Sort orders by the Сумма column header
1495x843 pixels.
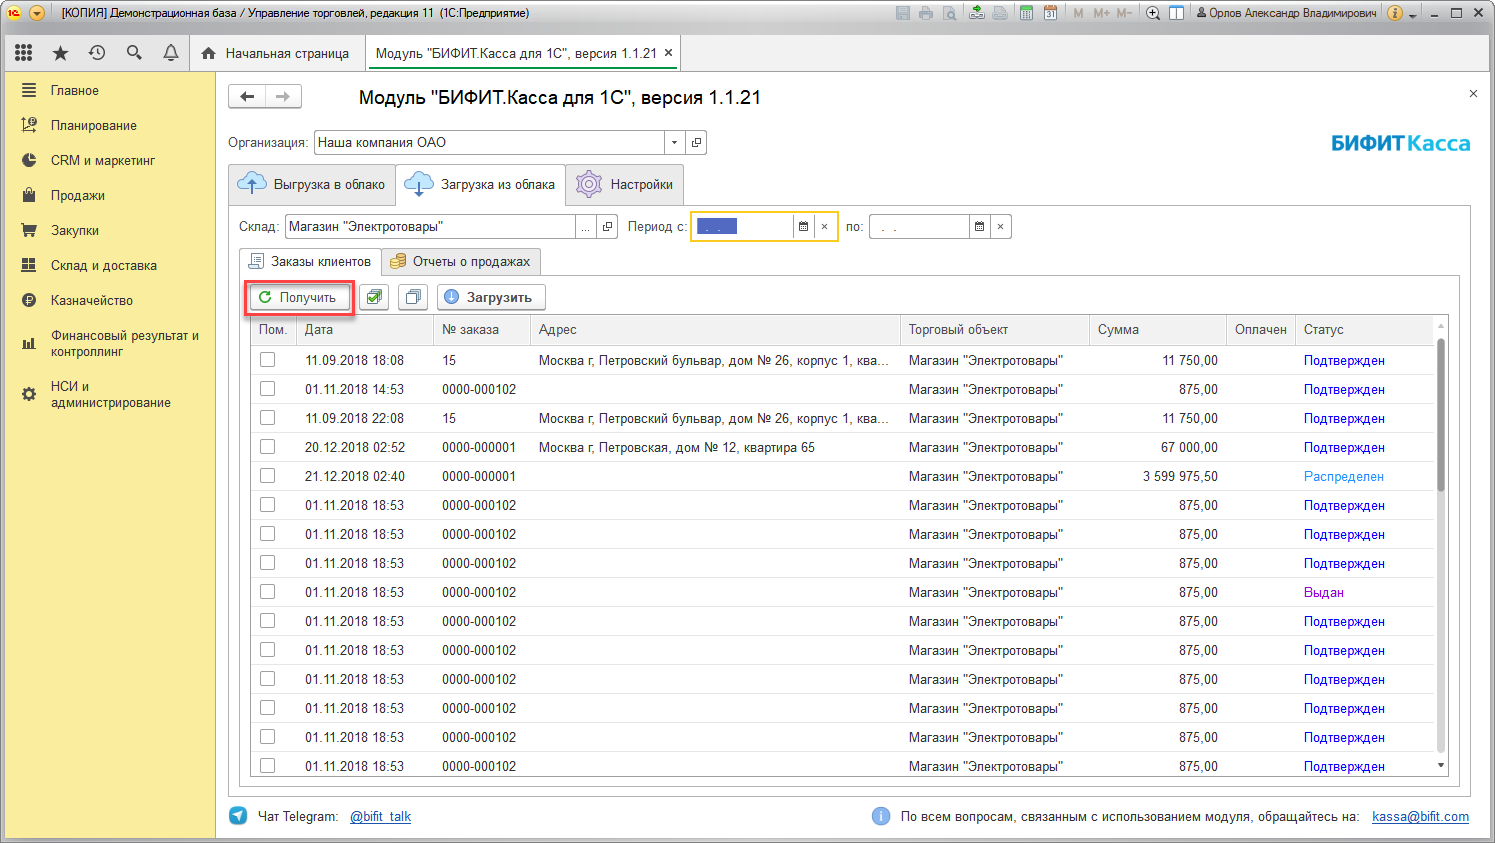(1157, 329)
